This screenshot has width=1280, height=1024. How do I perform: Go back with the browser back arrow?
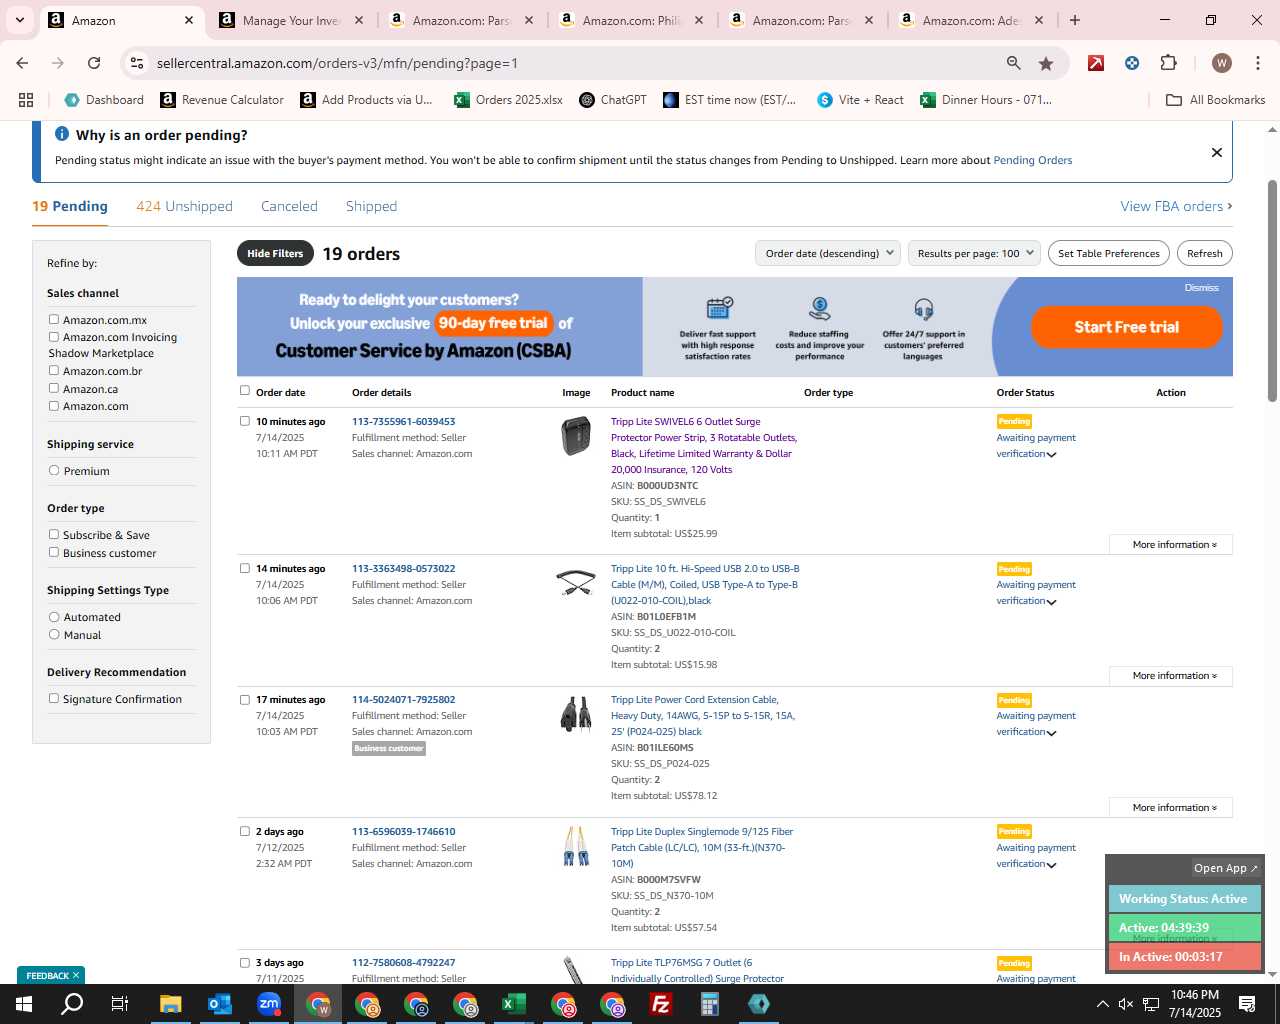tap(22, 63)
